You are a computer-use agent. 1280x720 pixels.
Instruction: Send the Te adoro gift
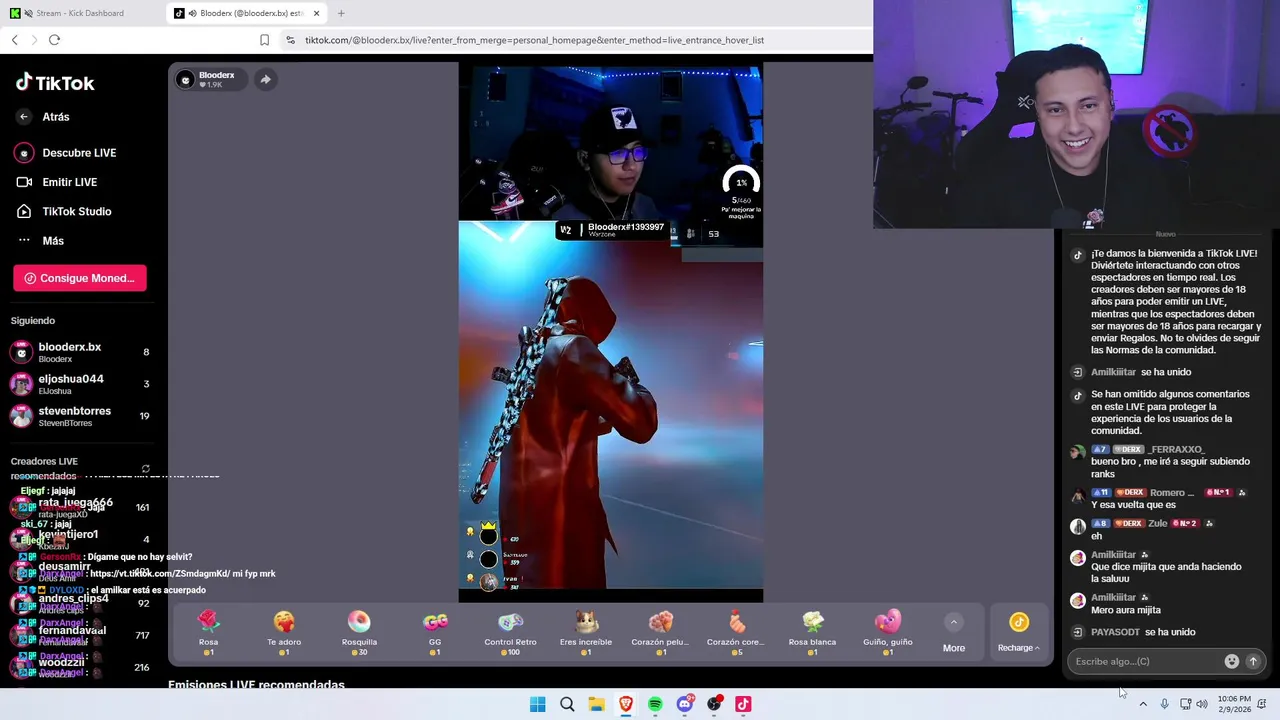coord(284,632)
